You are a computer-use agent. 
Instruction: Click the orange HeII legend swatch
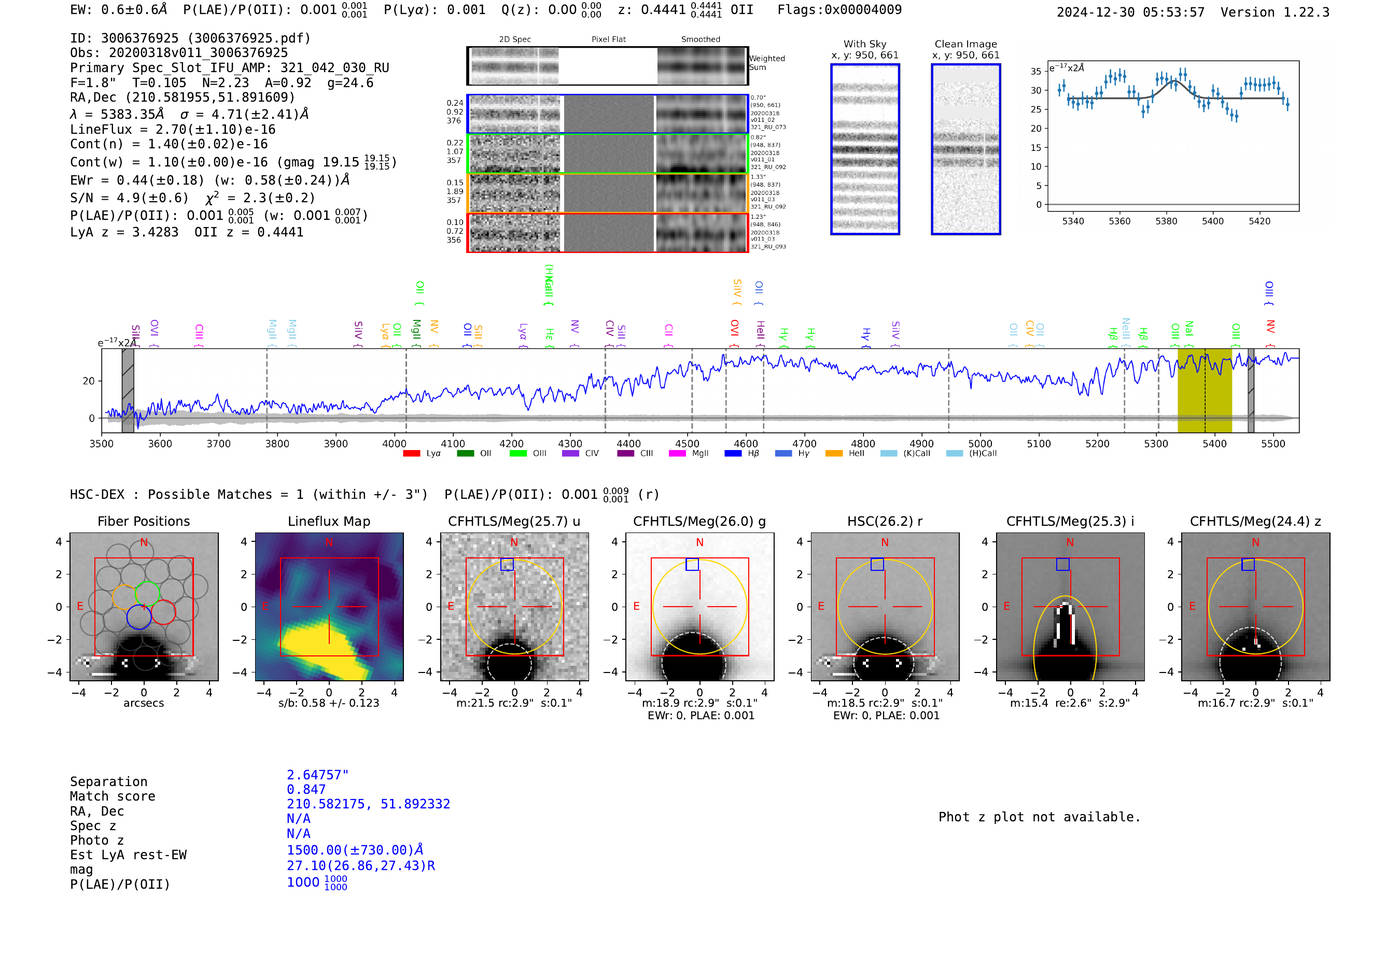click(834, 454)
